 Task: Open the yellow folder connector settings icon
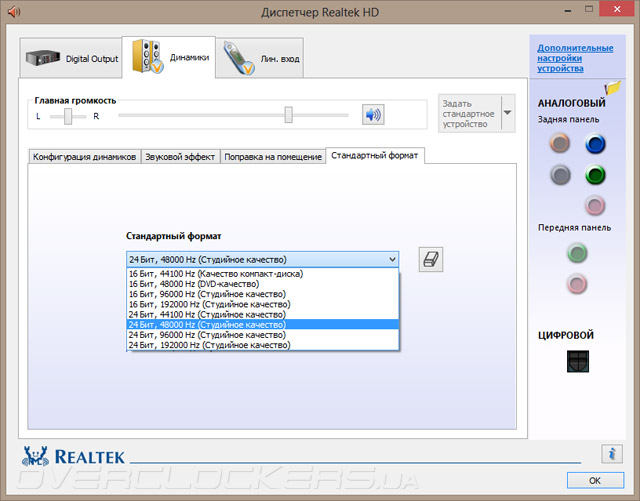point(613,87)
